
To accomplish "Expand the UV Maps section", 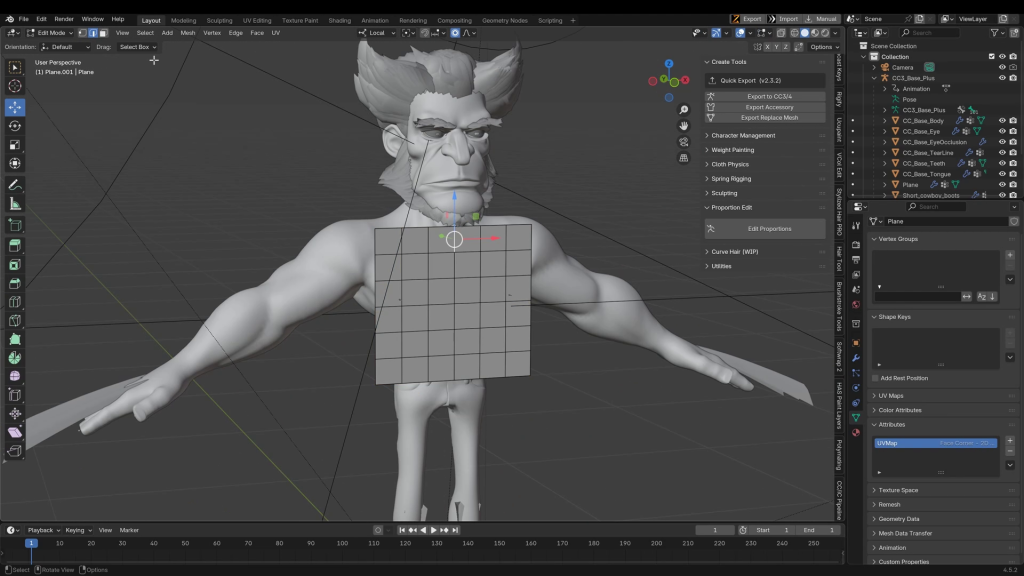I will [890, 396].
